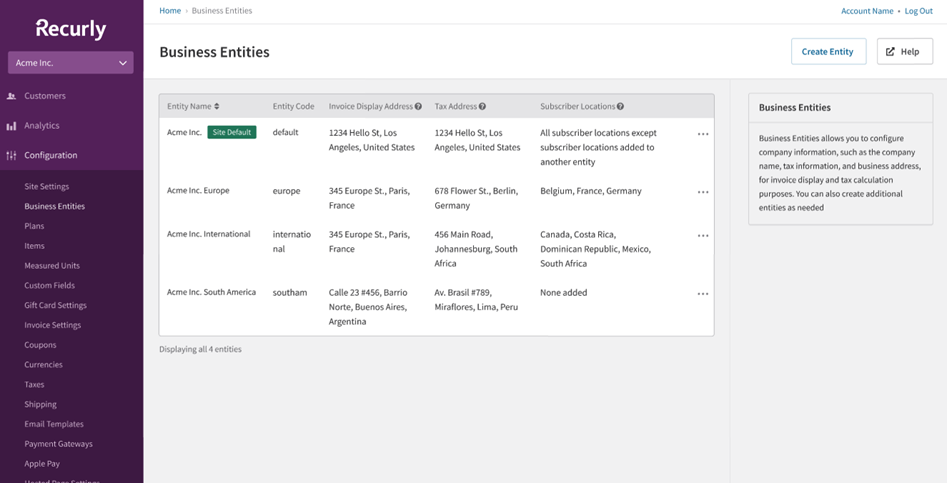Open the actions menu for Acme Inc. Europe
Image resolution: width=947 pixels, height=483 pixels.
(x=703, y=192)
